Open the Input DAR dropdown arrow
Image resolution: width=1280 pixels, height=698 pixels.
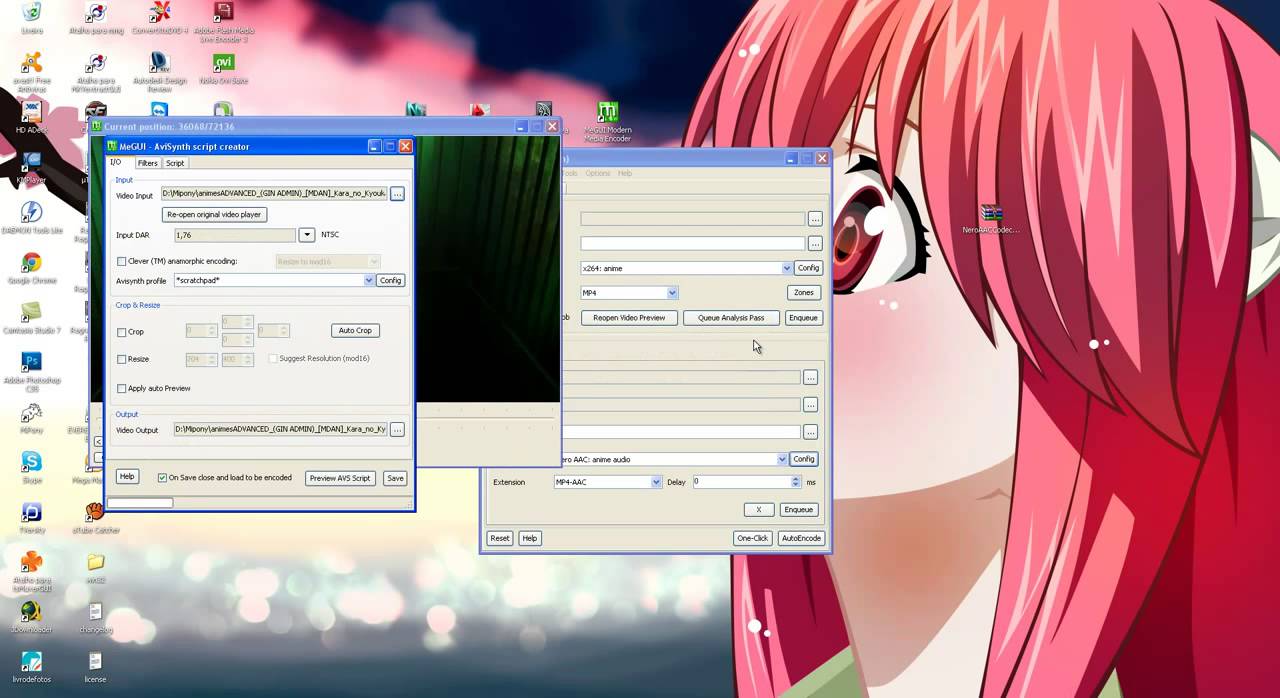coord(307,235)
